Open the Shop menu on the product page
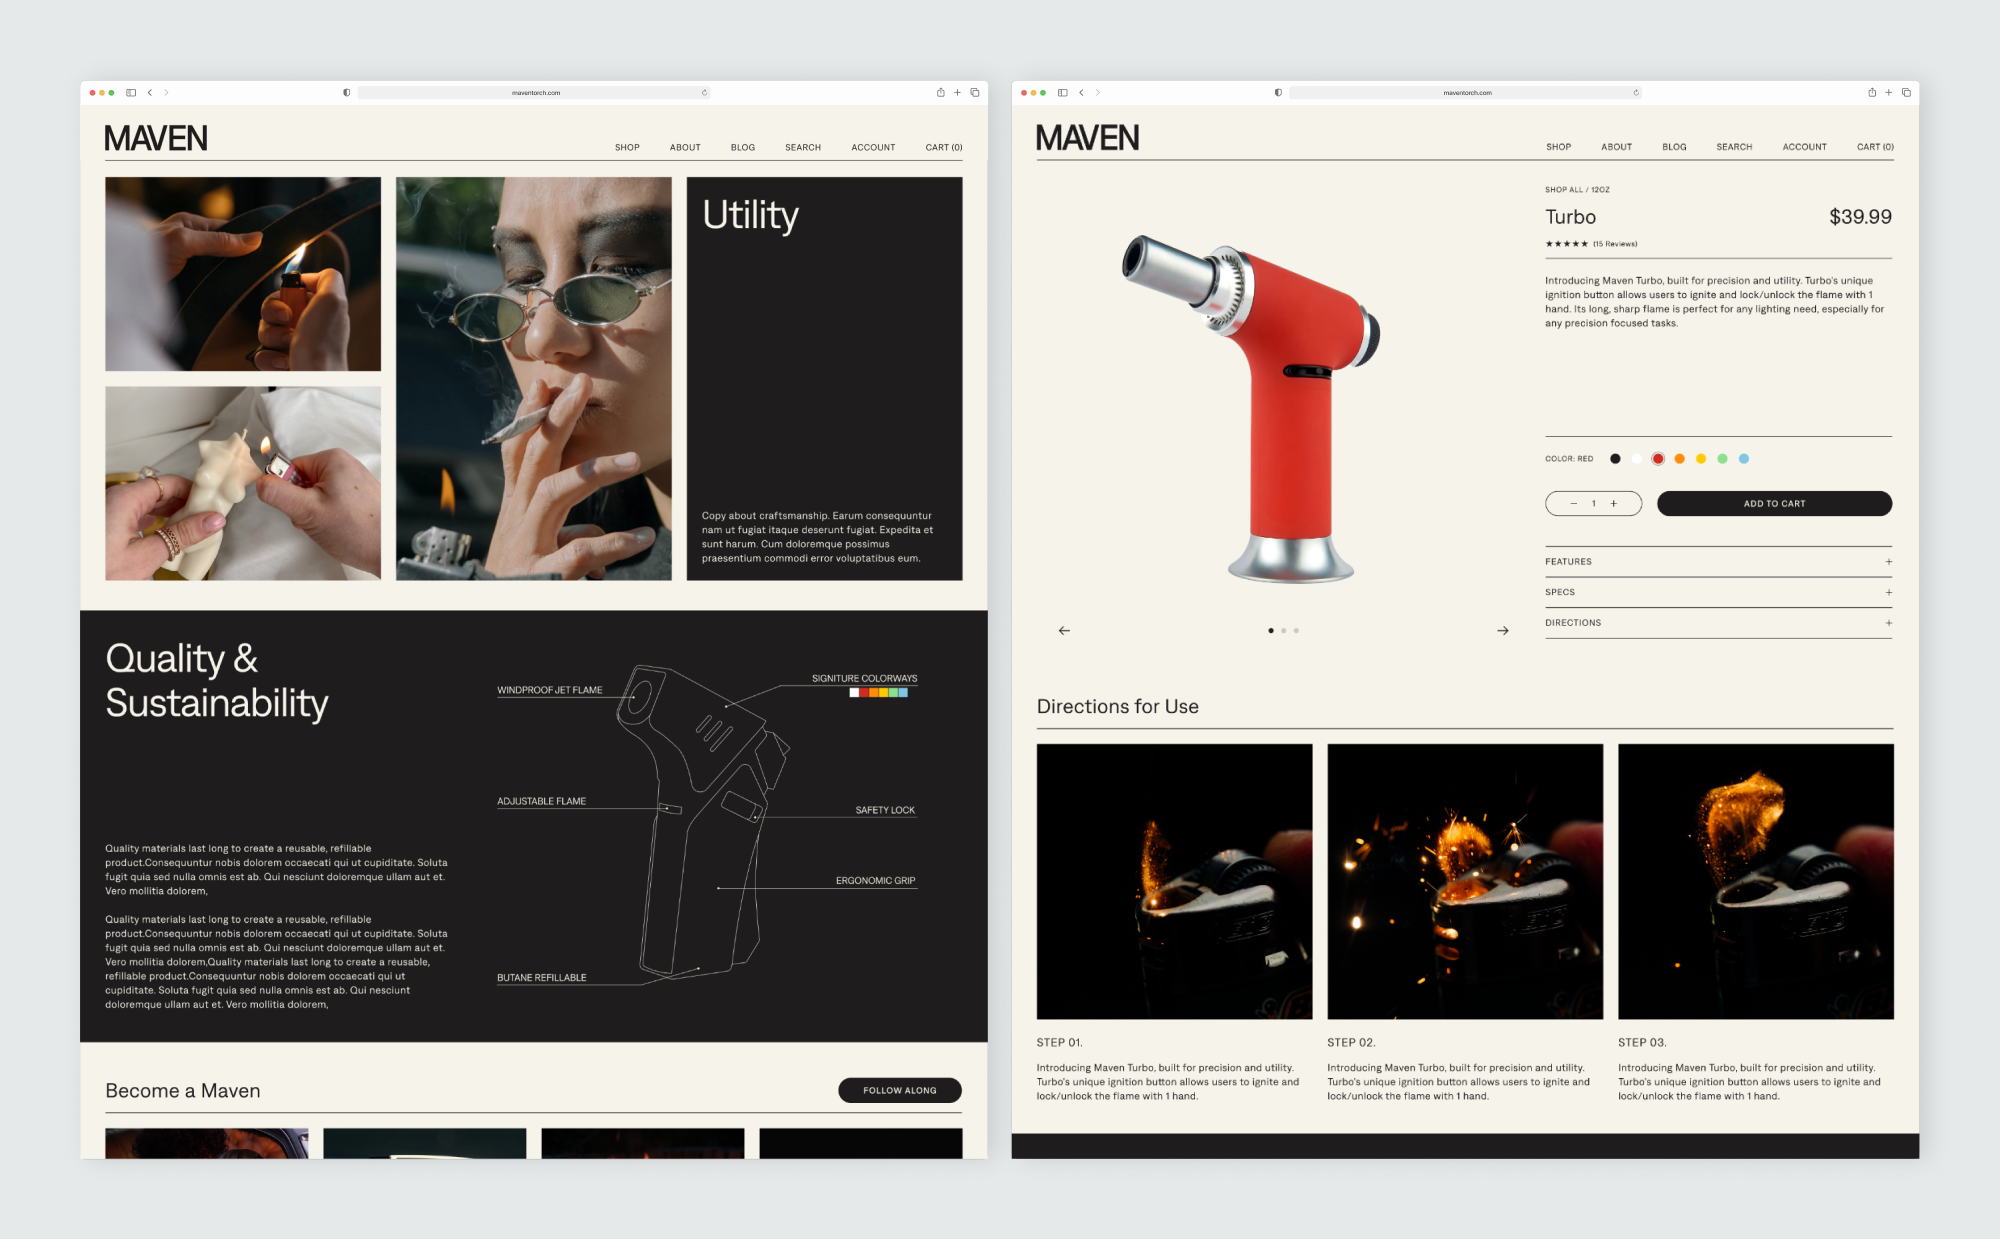 point(1558,147)
